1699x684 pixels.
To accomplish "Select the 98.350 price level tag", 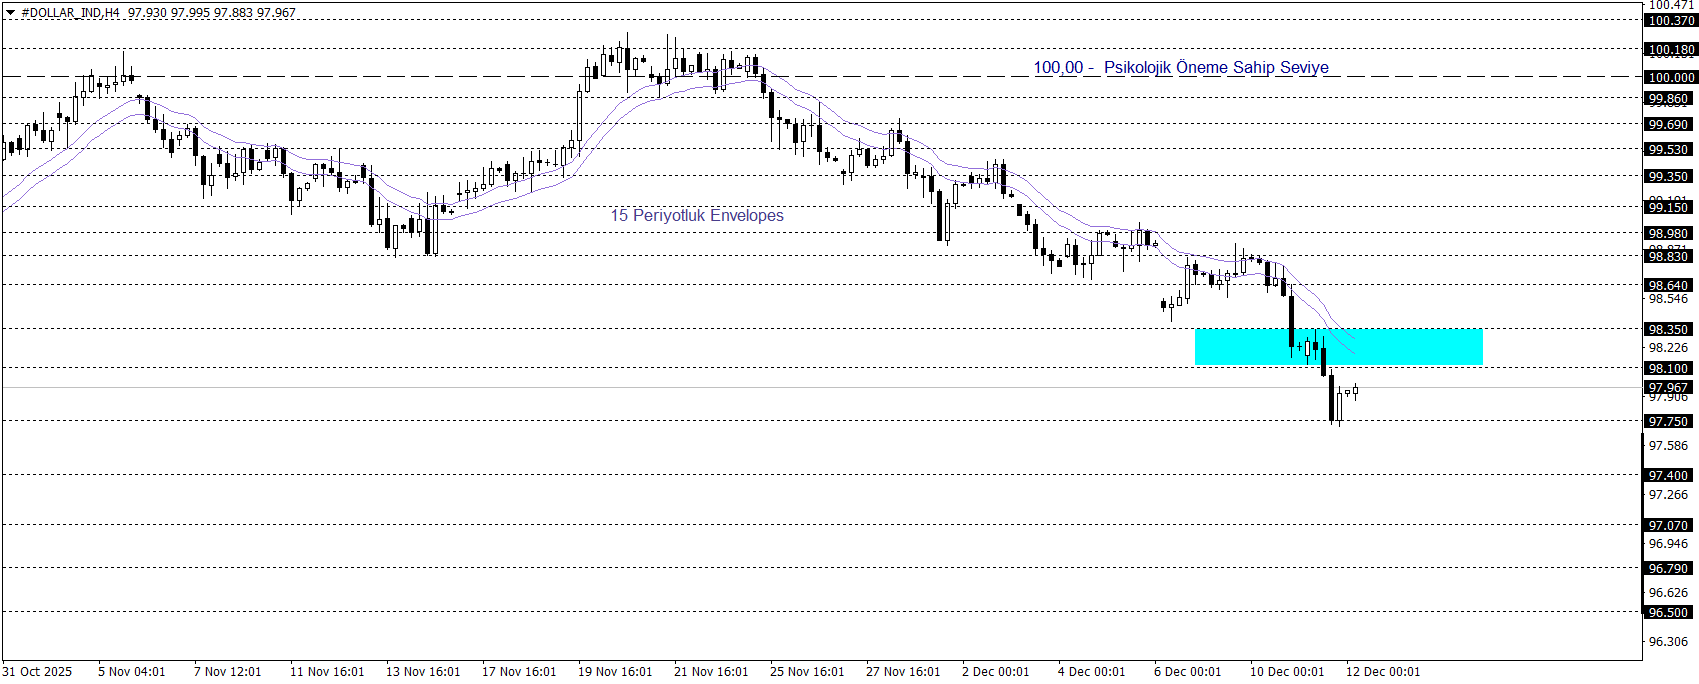I will pos(1668,329).
